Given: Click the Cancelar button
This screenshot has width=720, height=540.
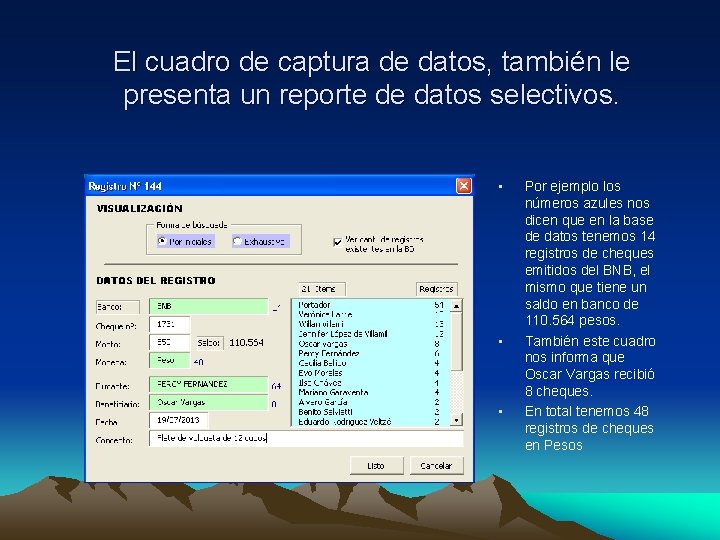Looking at the screenshot, I should tap(437, 466).
